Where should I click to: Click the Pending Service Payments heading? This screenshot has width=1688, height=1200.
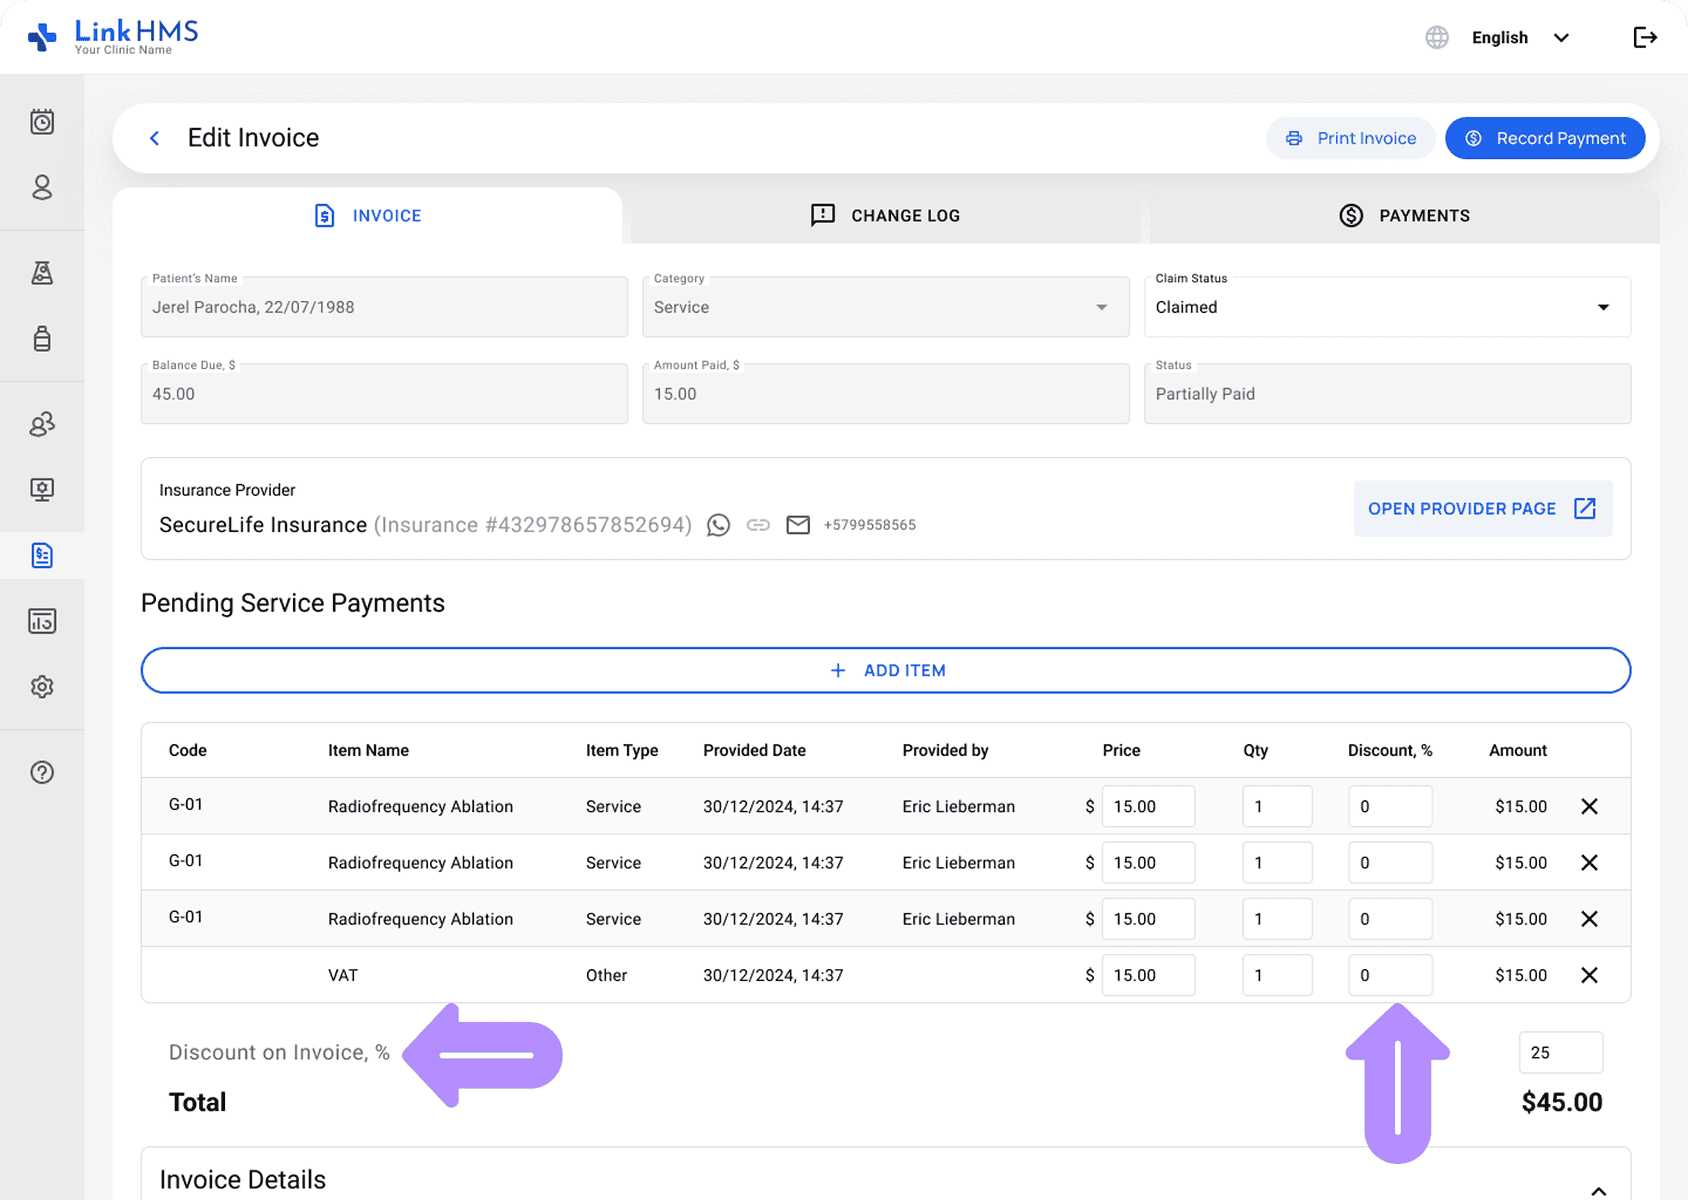pos(293,603)
